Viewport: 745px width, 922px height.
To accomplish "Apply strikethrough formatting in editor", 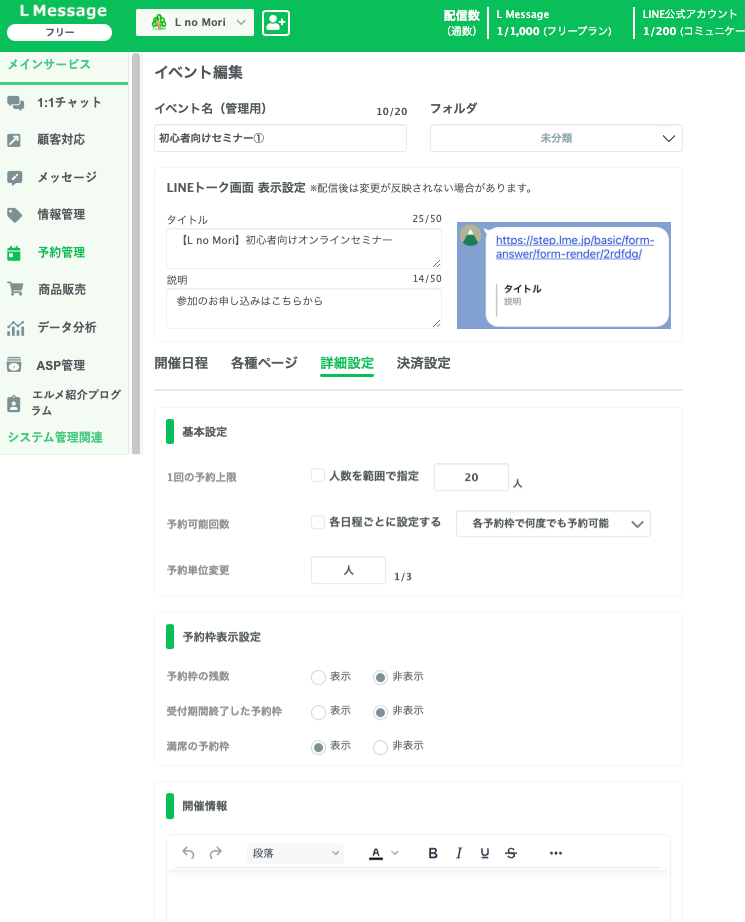I will (x=511, y=853).
